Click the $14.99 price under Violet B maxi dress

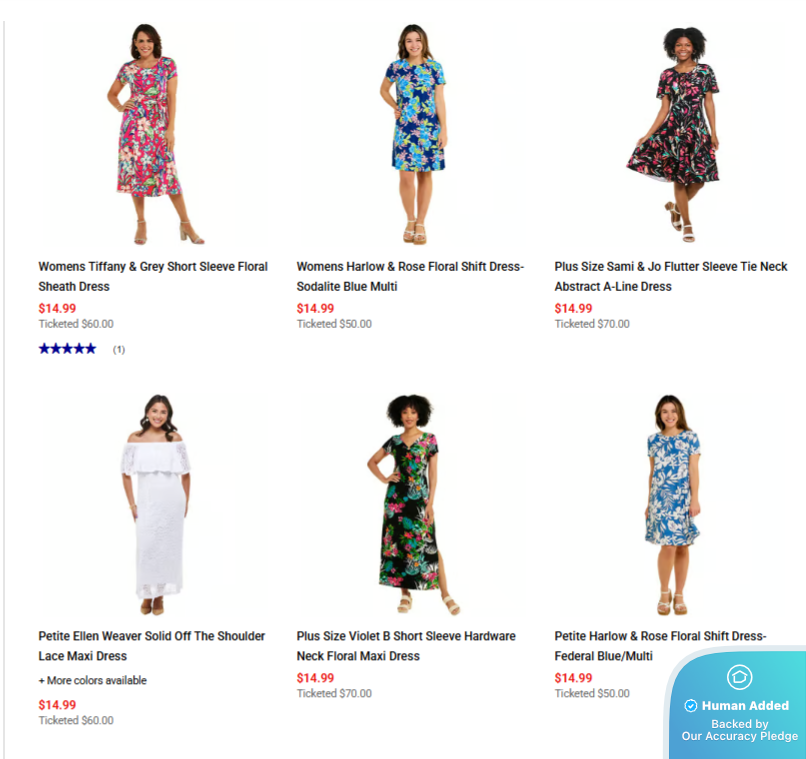click(315, 678)
